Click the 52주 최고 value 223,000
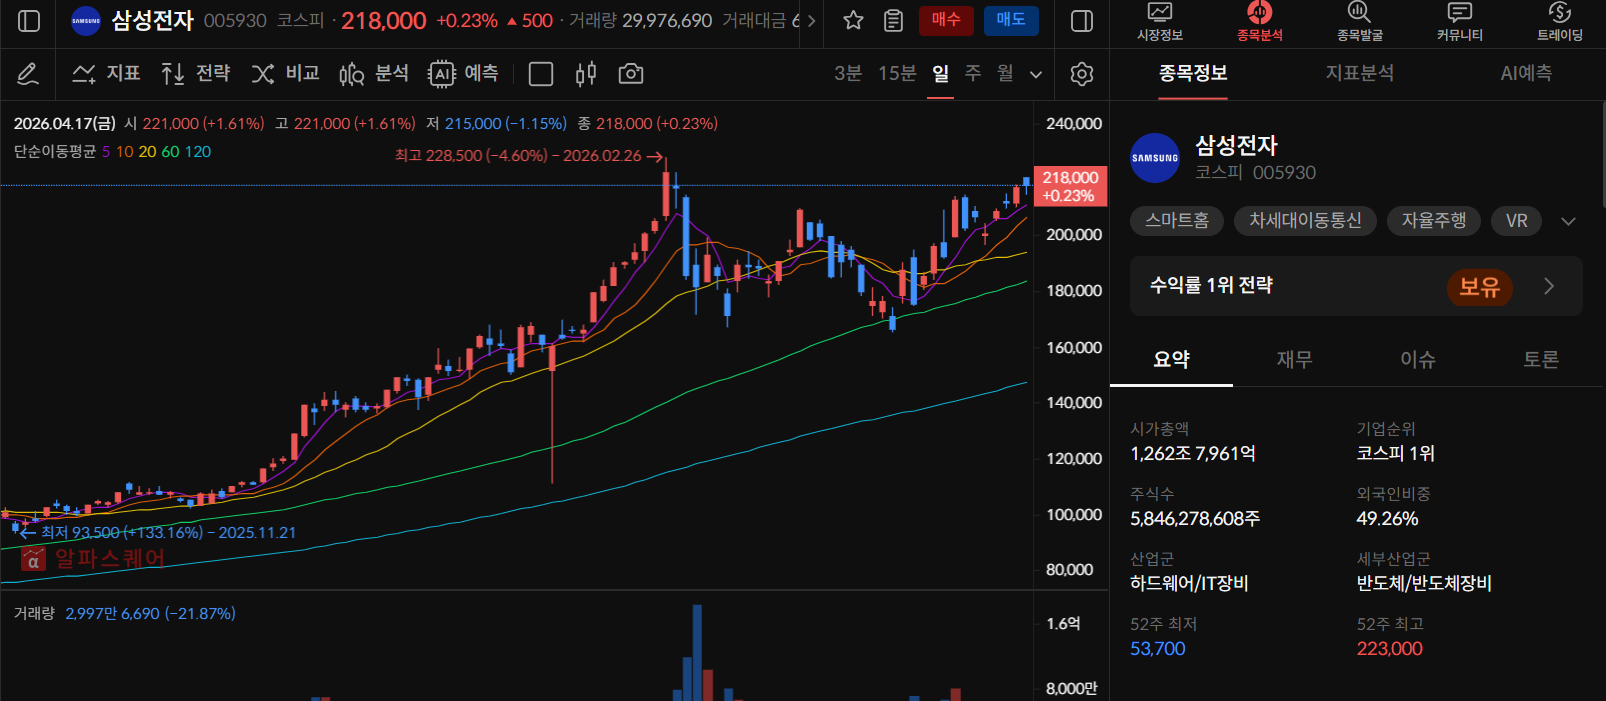1606x701 pixels. 1390,649
